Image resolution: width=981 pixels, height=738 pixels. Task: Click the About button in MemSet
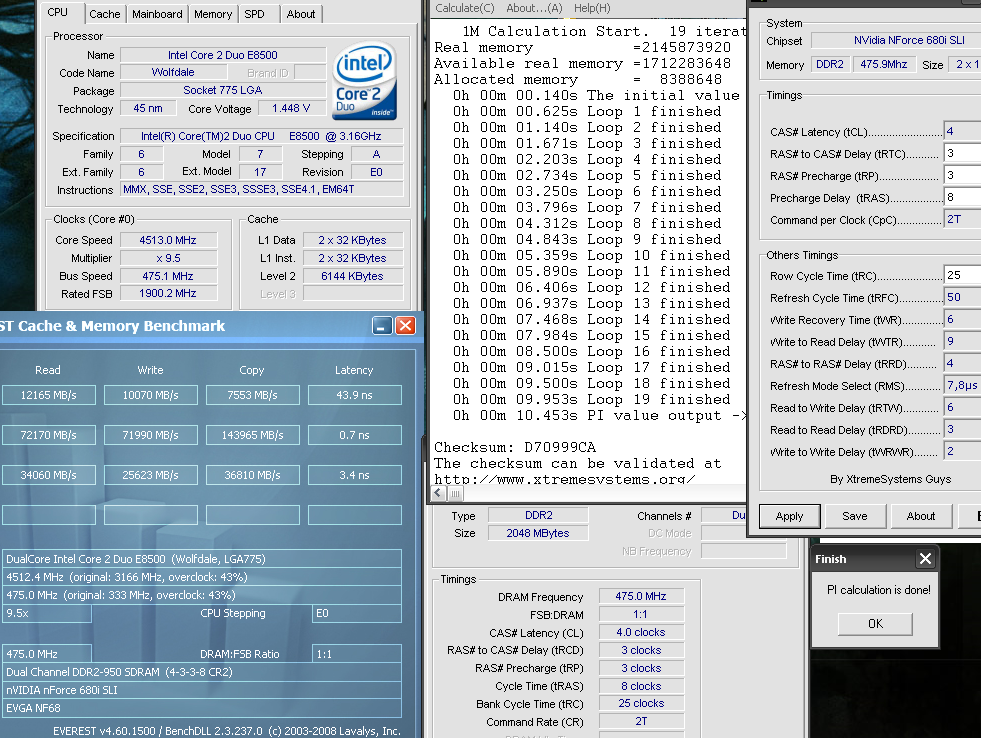pos(921,516)
